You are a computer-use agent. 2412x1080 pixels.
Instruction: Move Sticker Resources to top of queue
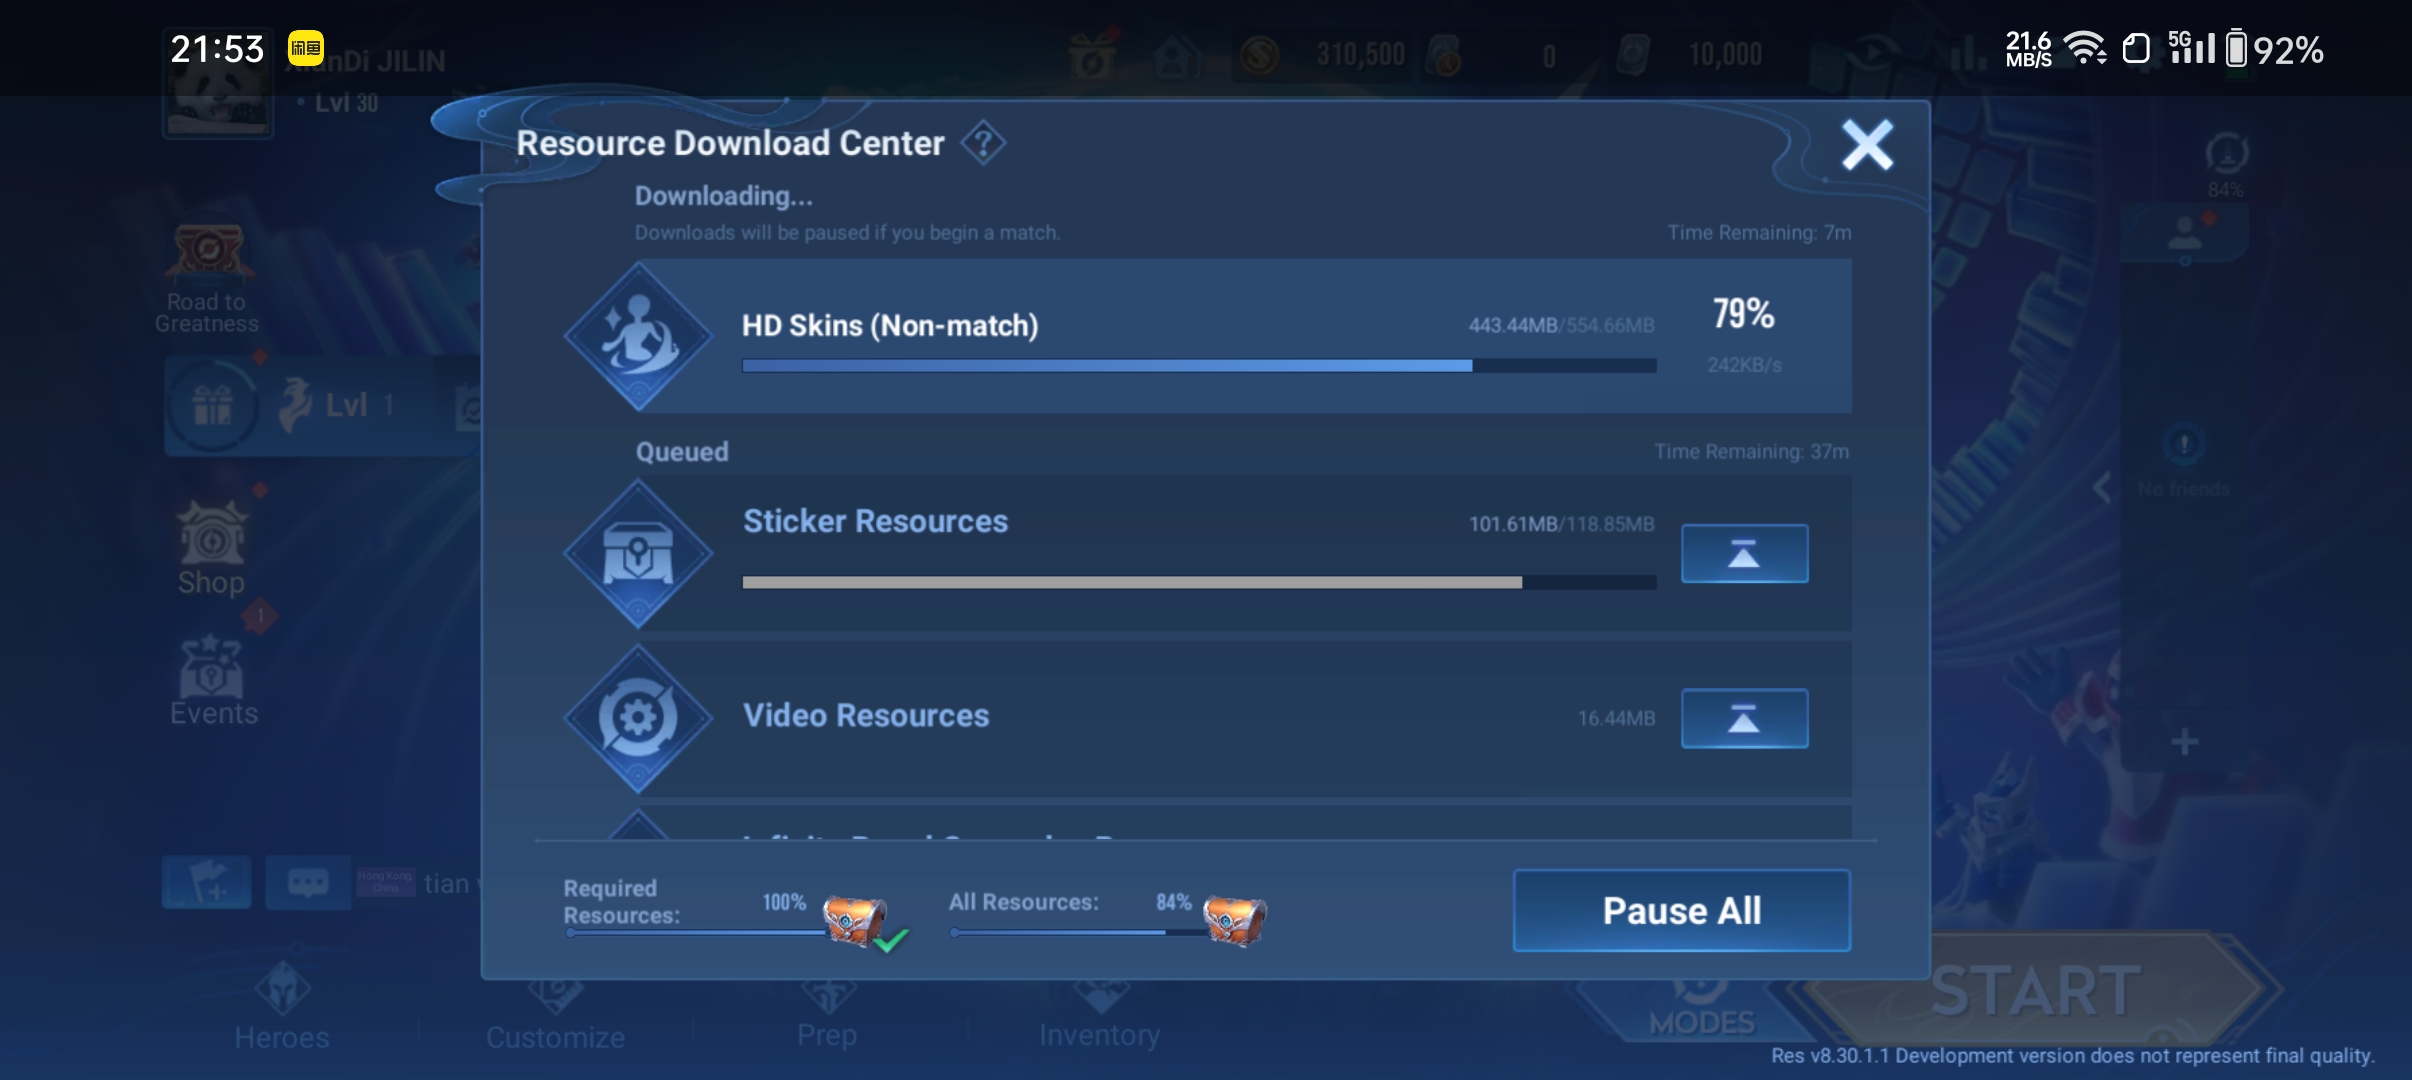click(x=1744, y=553)
